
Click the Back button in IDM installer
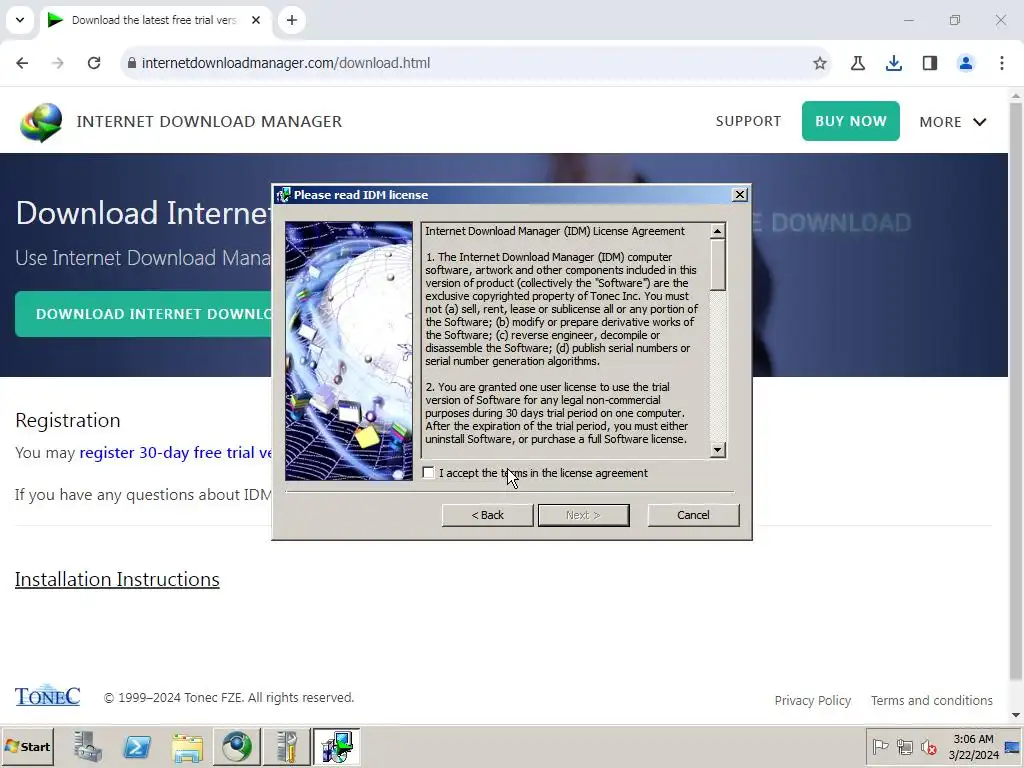[x=487, y=515]
